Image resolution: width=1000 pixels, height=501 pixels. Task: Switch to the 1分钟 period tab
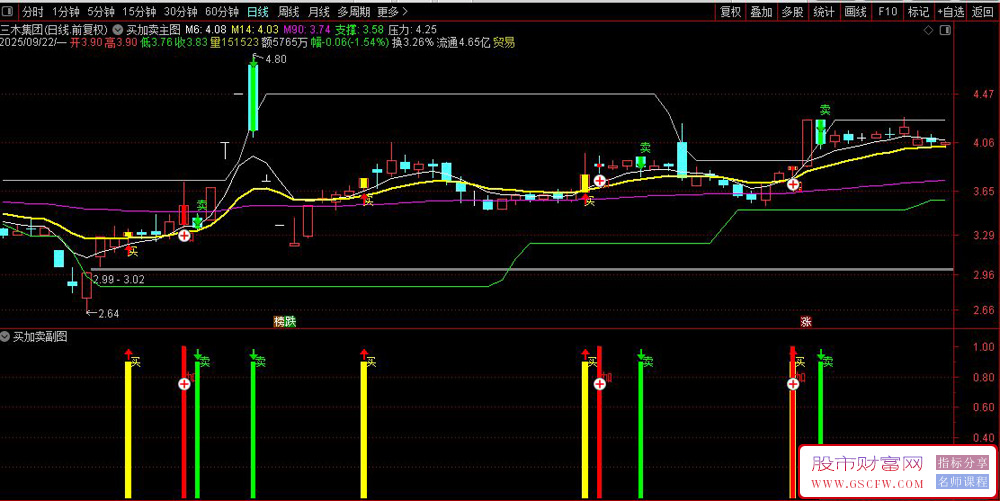(x=66, y=11)
